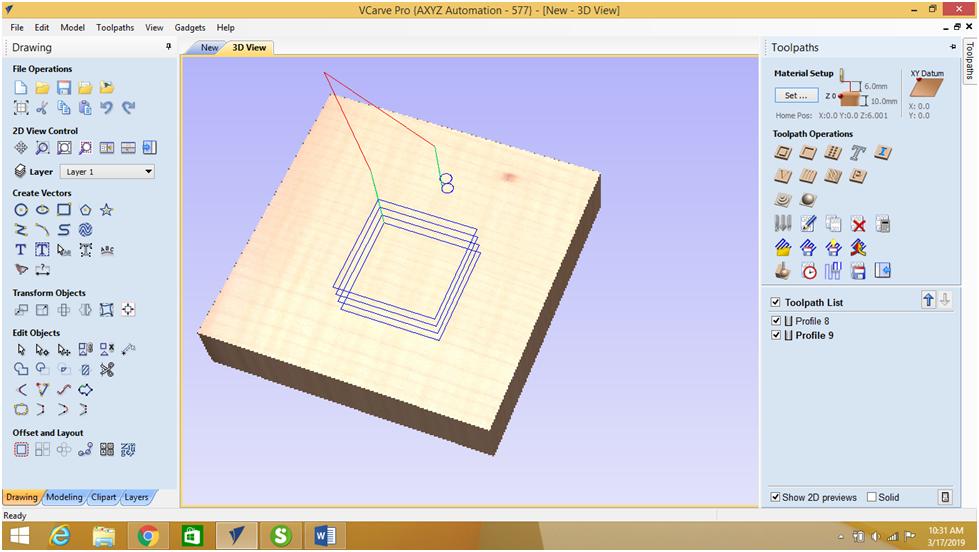Switch to the New 2D tab
Image resolution: width=979 pixels, height=552 pixels.
(209, 47)
